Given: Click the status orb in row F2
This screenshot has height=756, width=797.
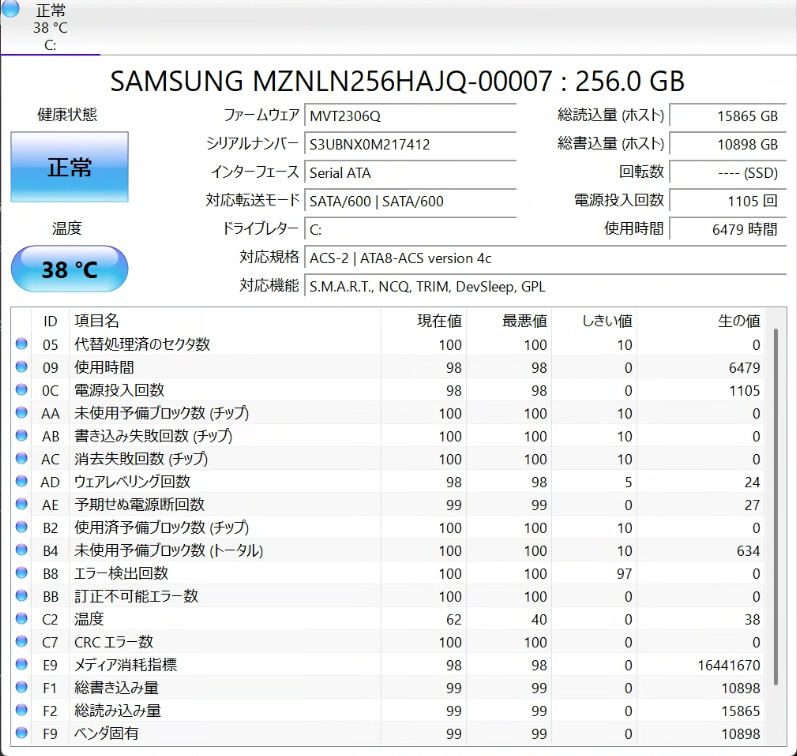Looking at the screenshot, I should 21,710.
